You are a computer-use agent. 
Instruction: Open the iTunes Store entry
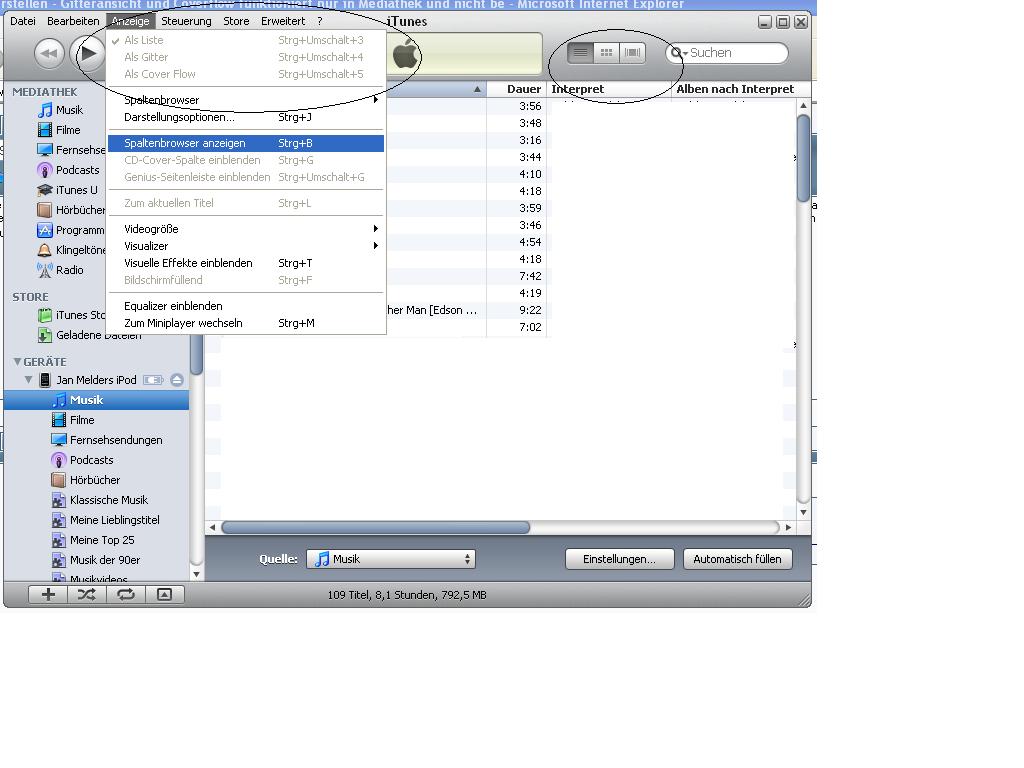[x=71, y=315]
